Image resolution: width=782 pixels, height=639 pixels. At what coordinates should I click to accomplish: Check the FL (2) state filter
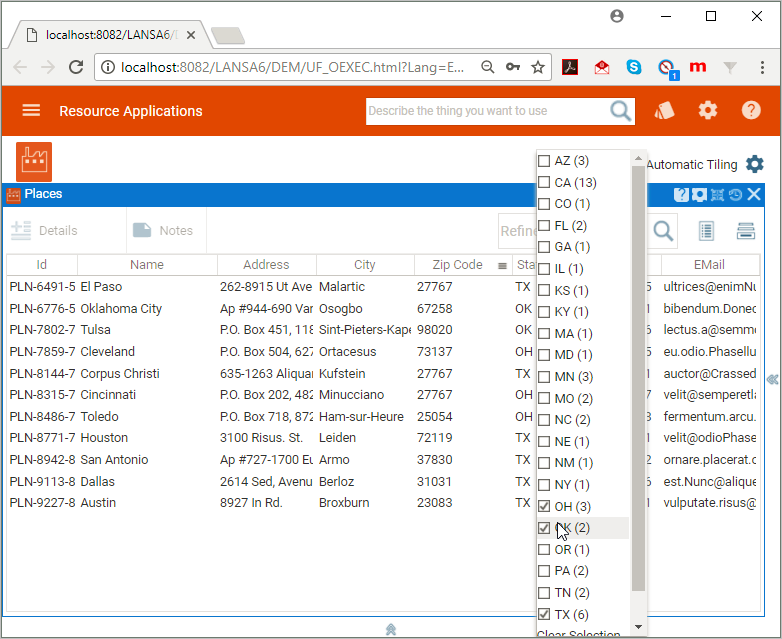[544, 225]
